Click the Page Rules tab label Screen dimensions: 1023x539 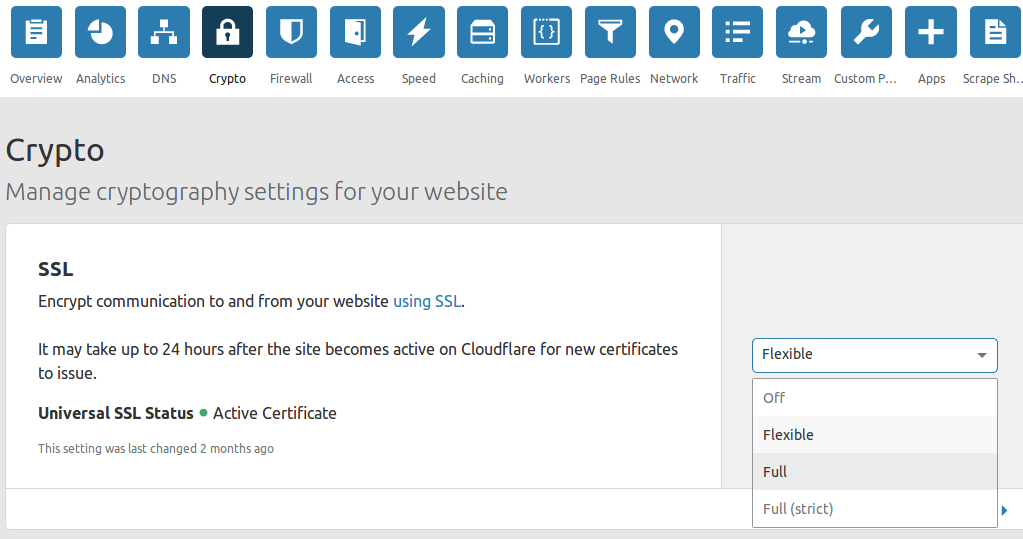pyautogui.click(x=610, y=78)
